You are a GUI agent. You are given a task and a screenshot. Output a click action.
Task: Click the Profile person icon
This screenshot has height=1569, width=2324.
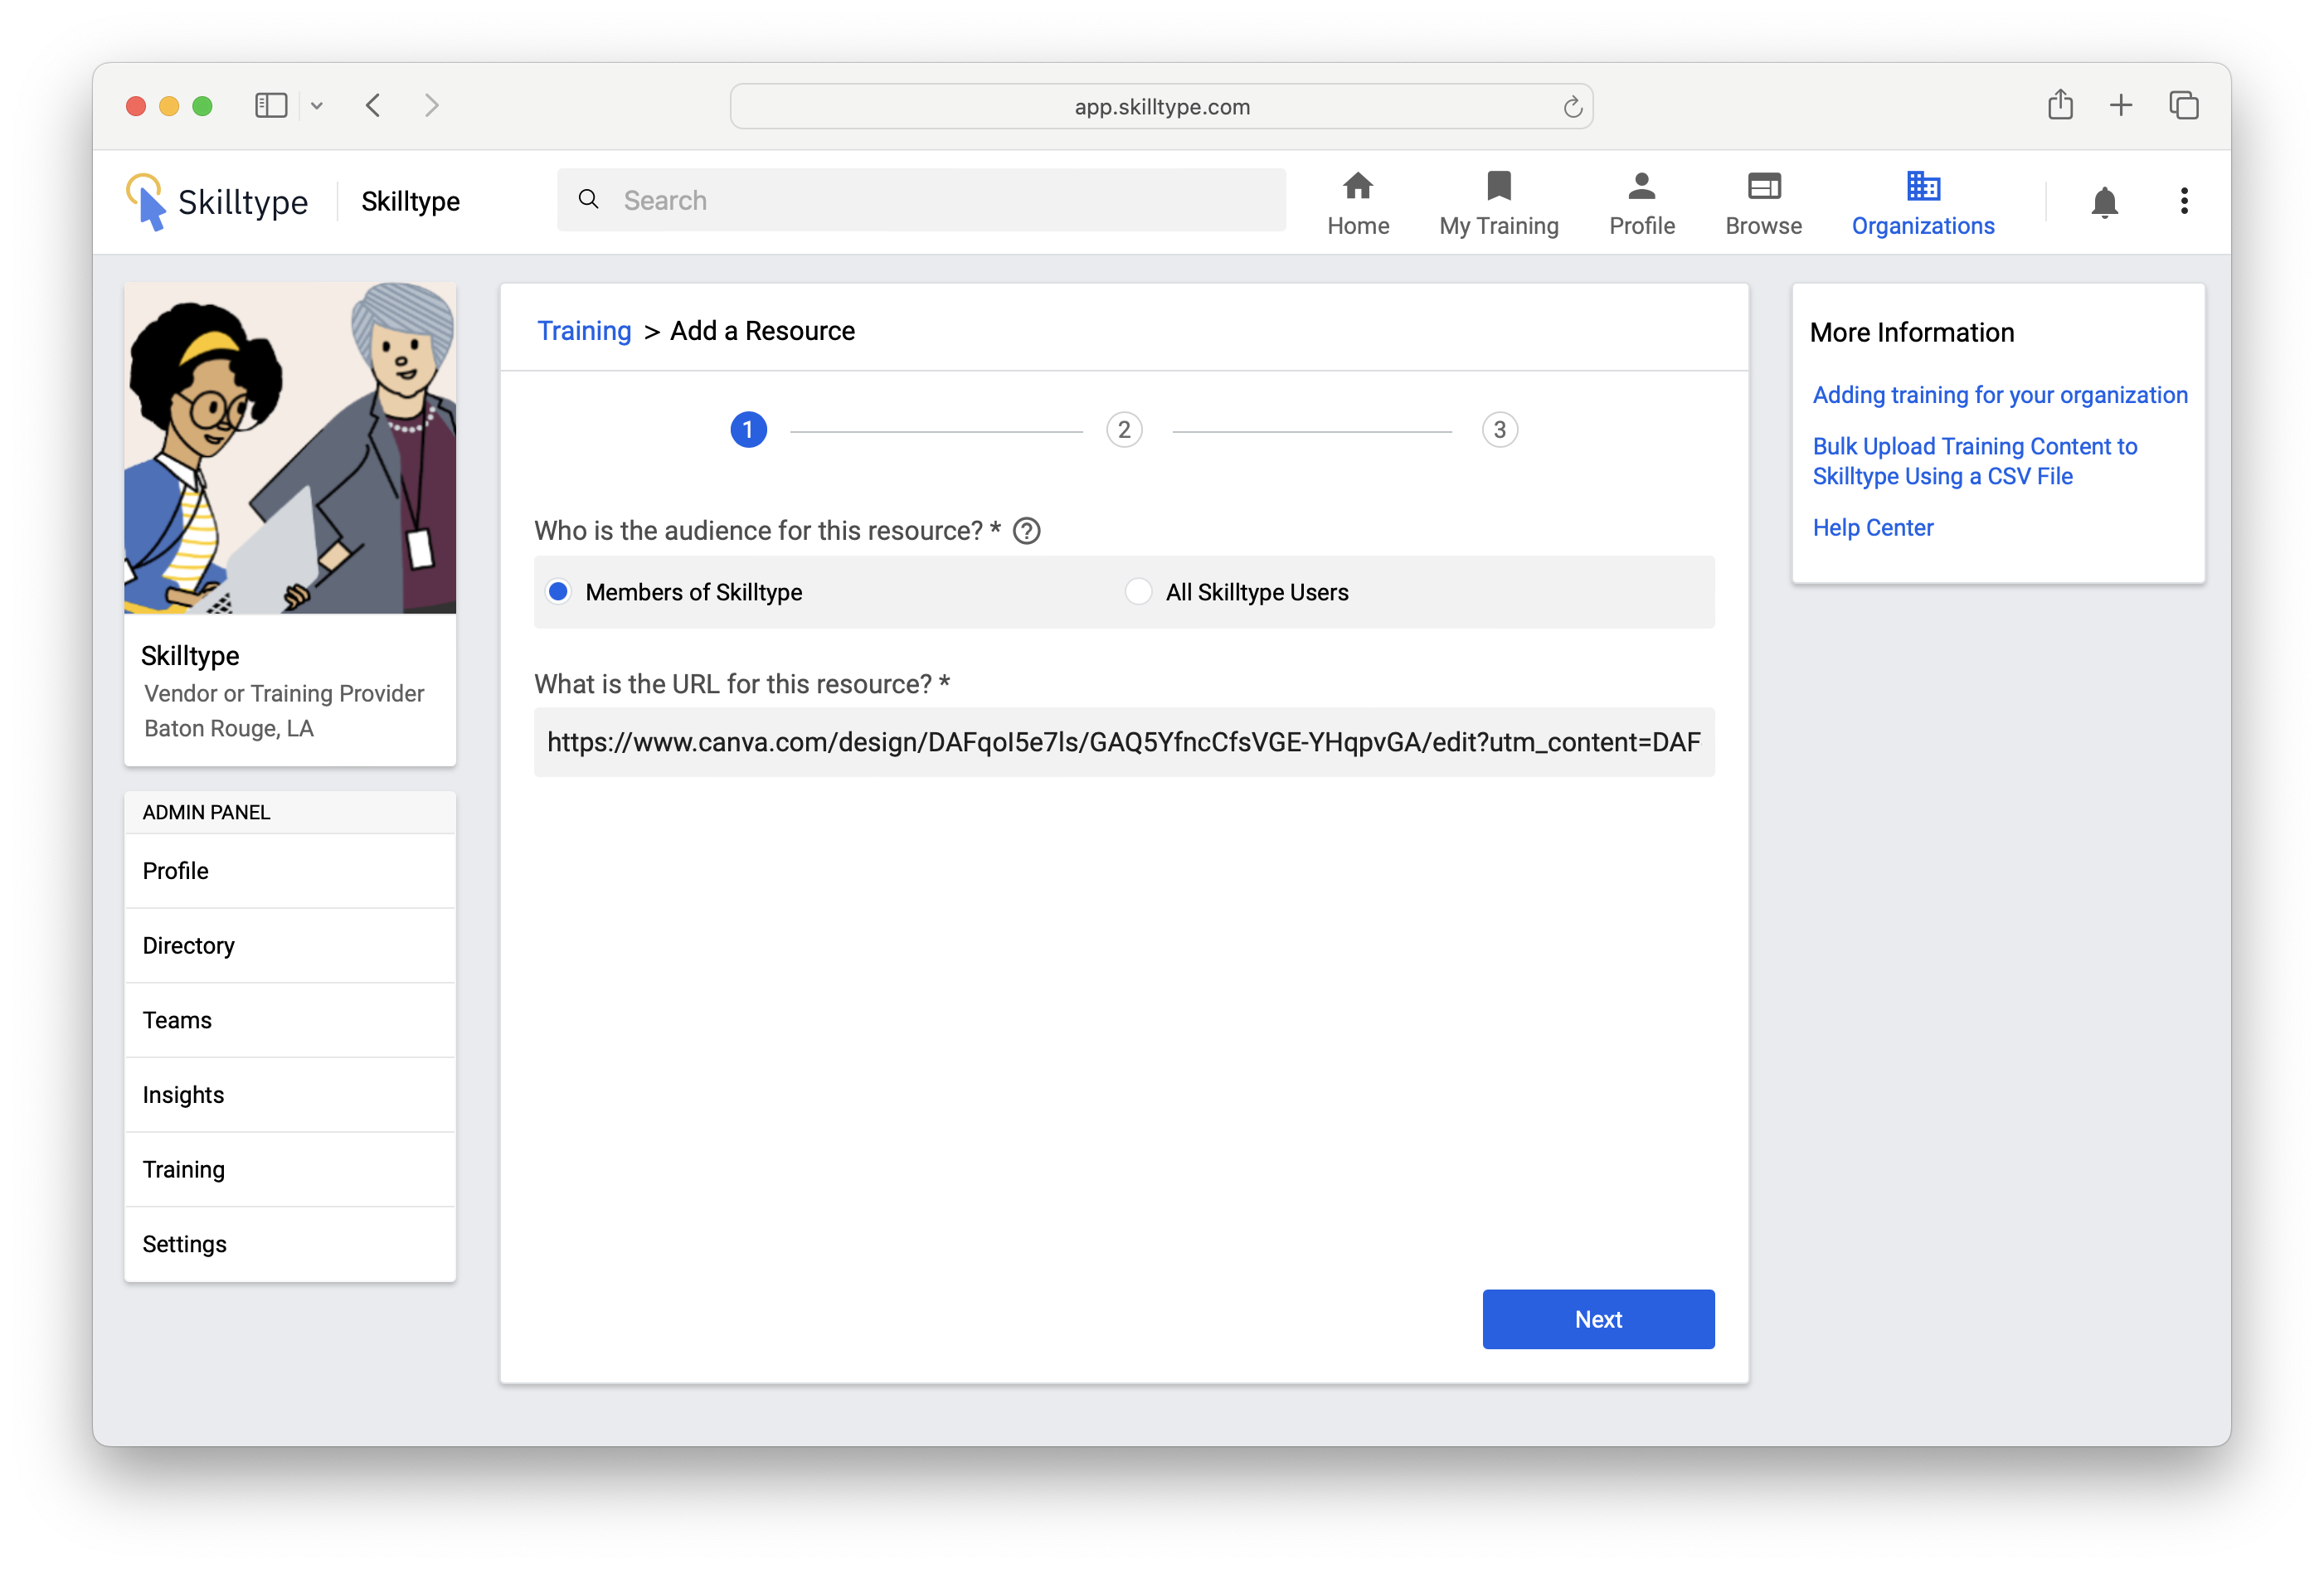click(1641, 186)
